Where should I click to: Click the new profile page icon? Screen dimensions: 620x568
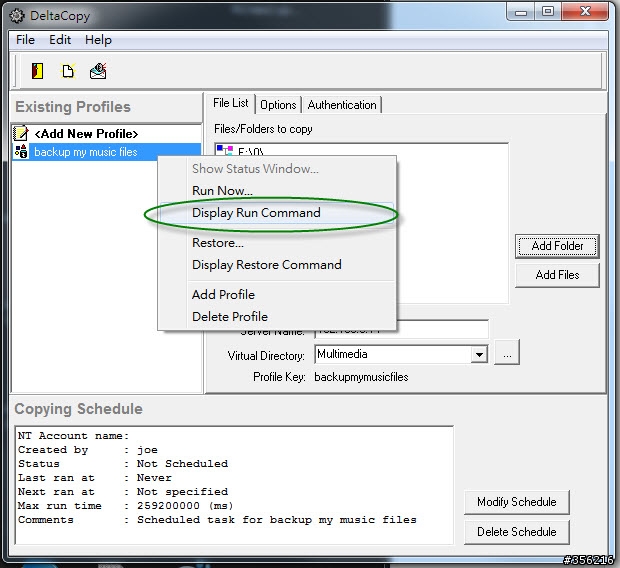(68, 71)
